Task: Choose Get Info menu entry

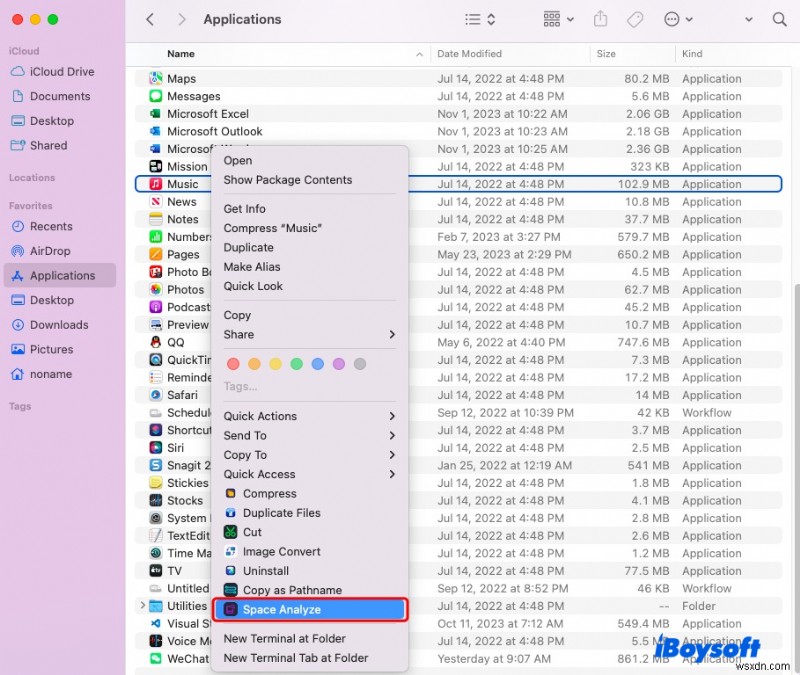Action: [x=309, y=209]
